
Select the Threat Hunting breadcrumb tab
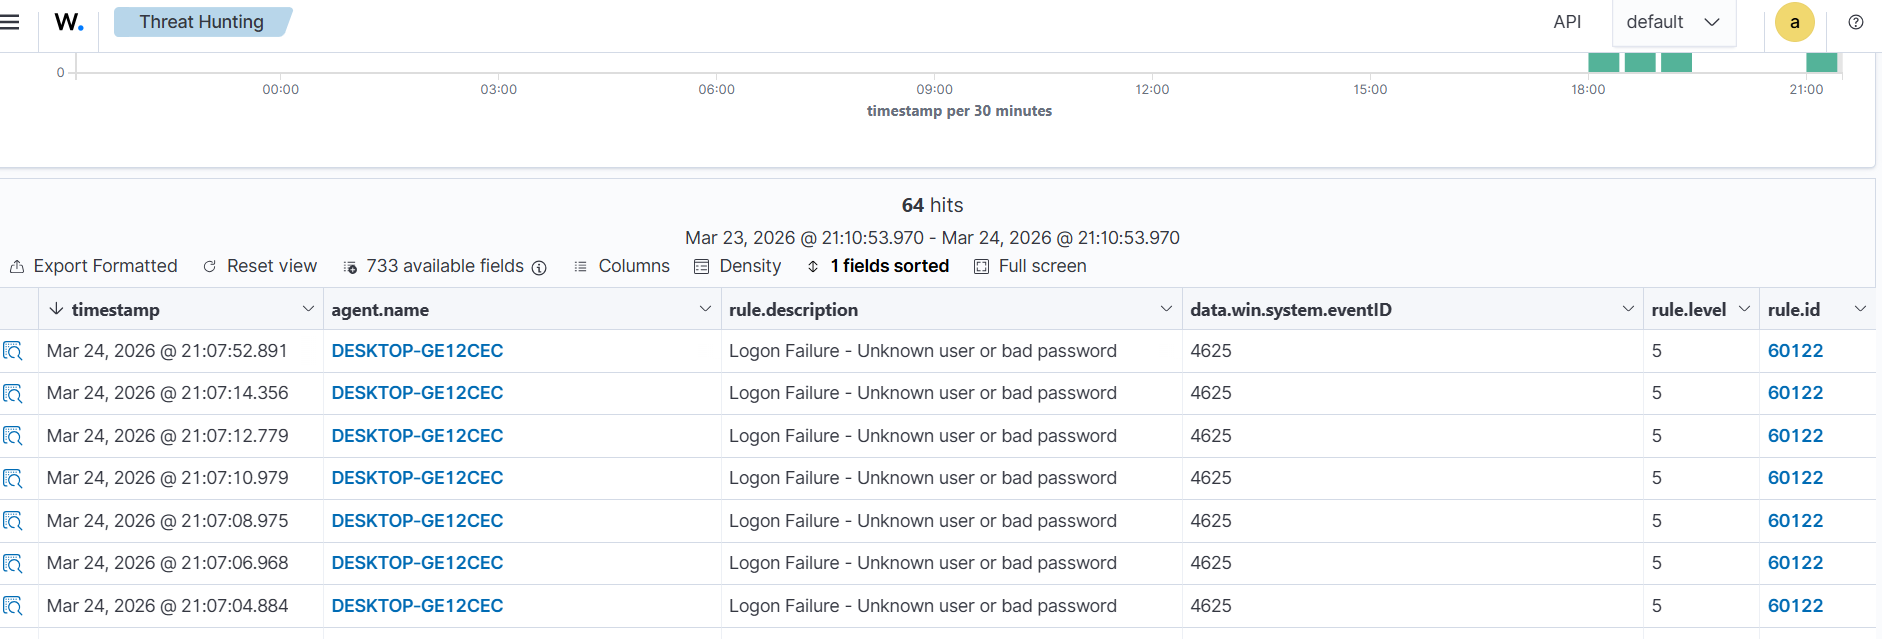[201, 22]
